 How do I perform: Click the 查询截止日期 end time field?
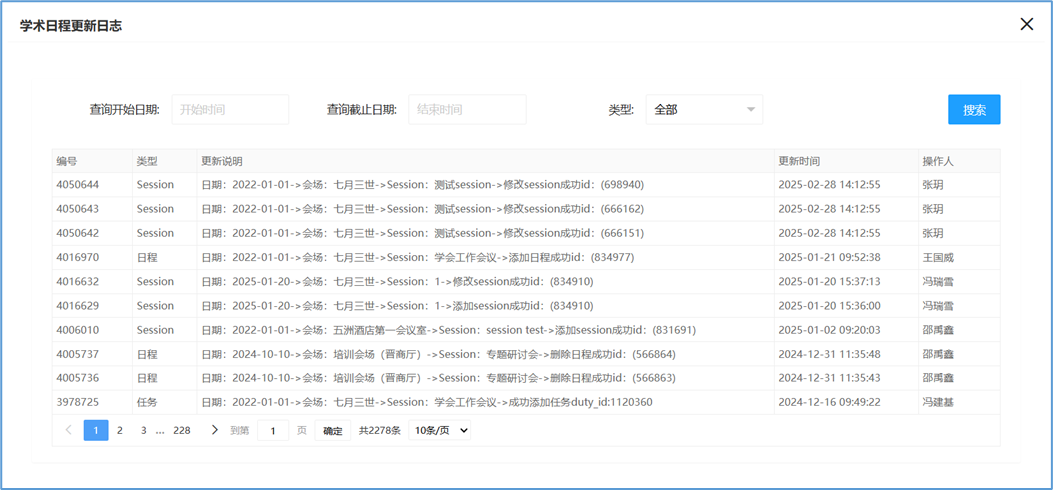coord(467,110)
